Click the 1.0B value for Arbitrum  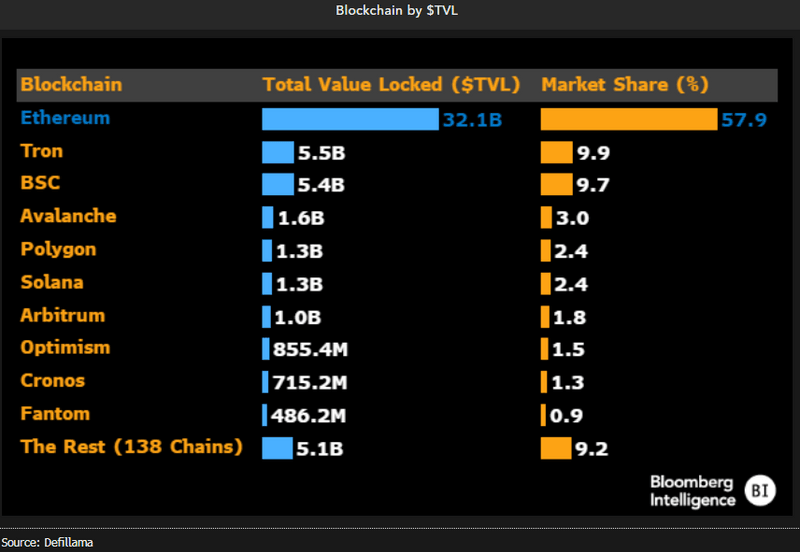click(x=298, y=317)
